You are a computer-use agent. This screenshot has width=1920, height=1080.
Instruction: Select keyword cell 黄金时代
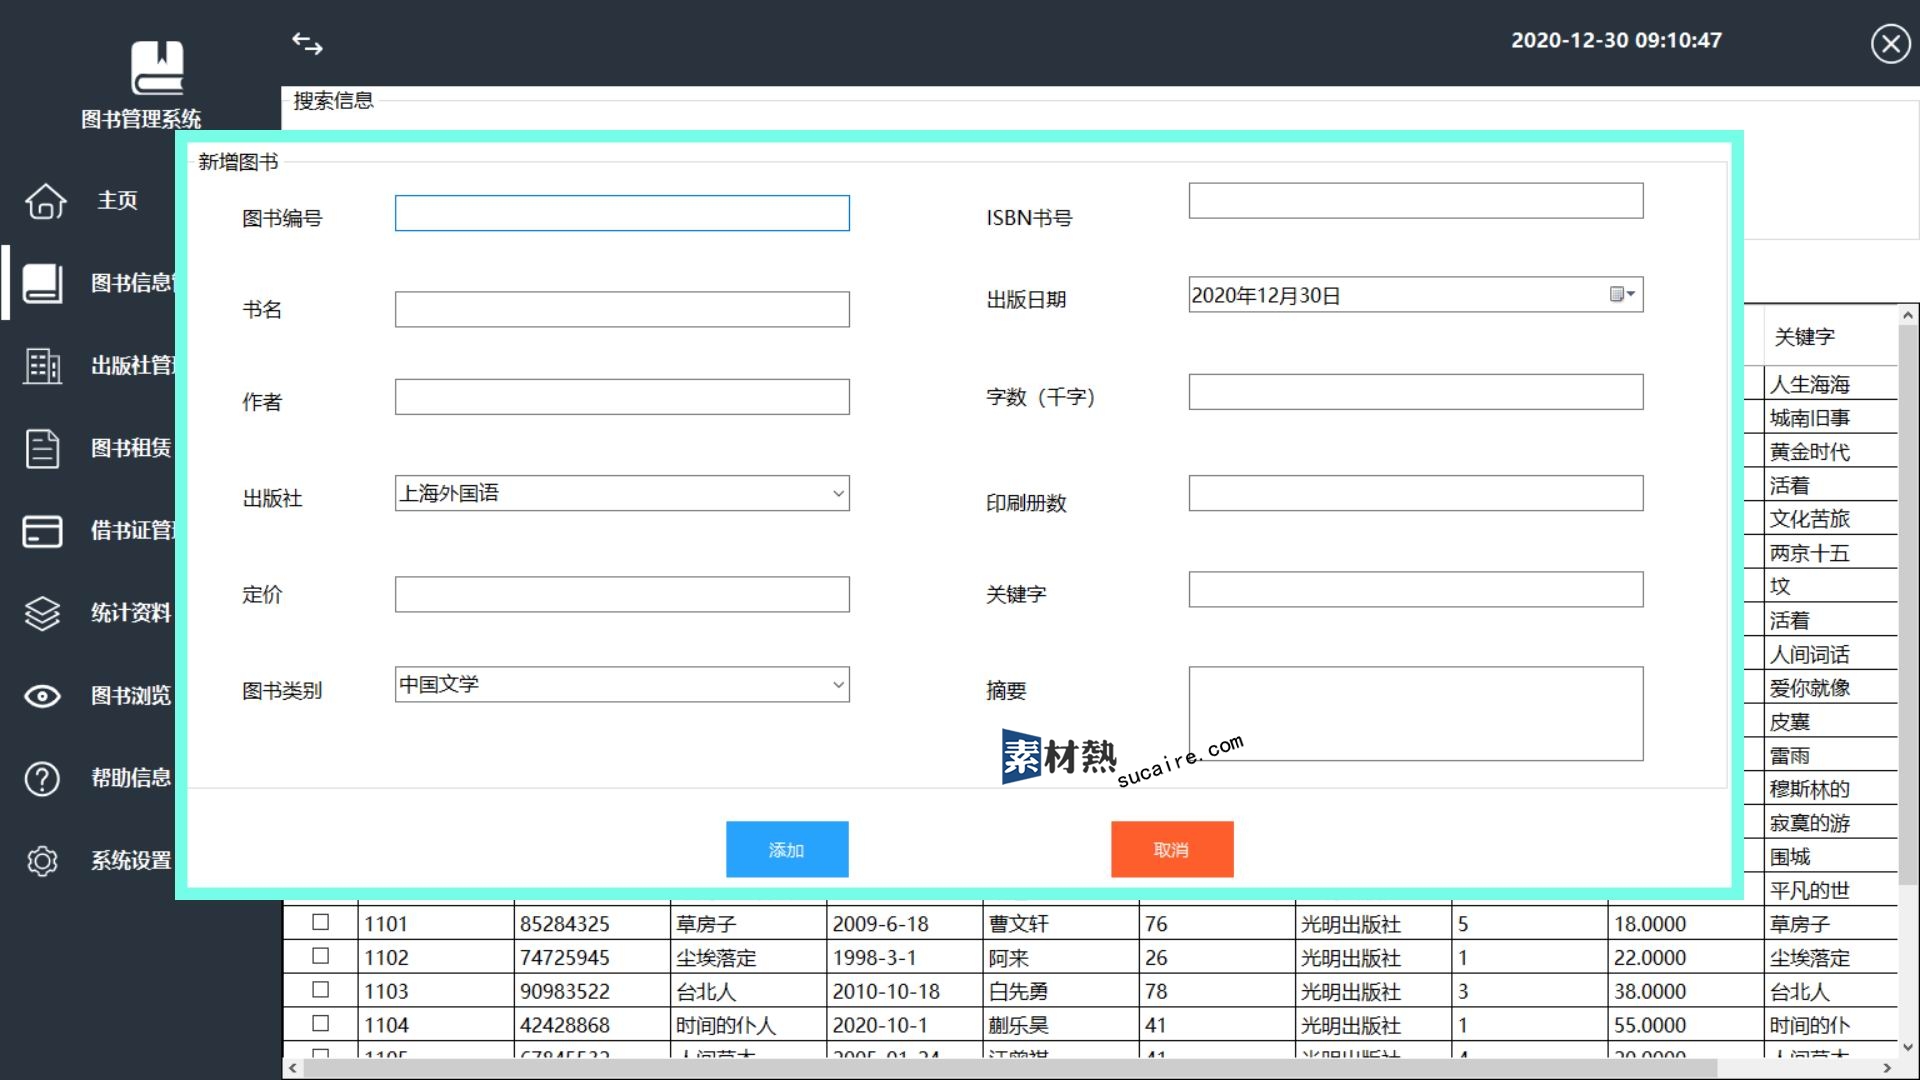[1830, 452]
